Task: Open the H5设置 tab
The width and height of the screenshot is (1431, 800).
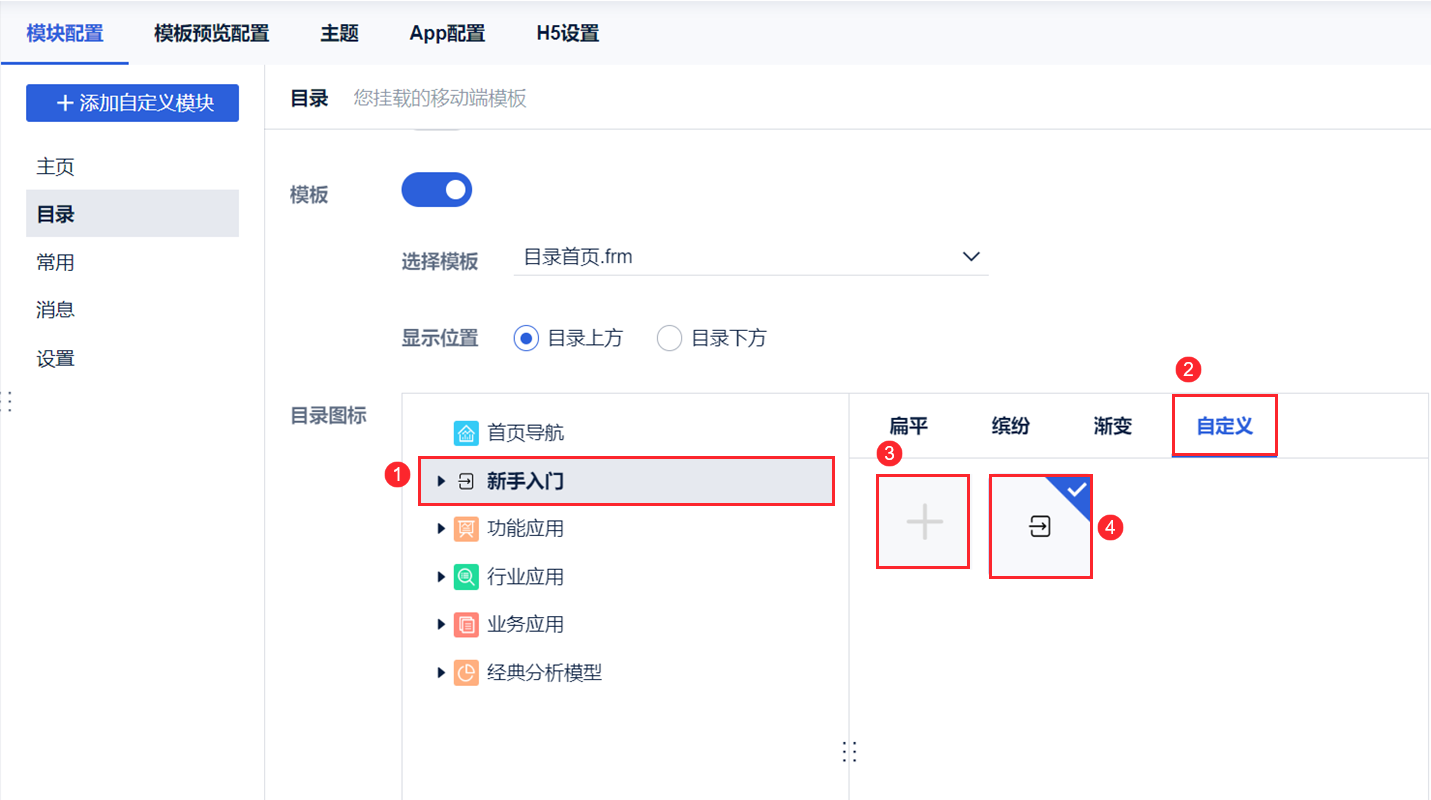Action: [x=566, y=33]
